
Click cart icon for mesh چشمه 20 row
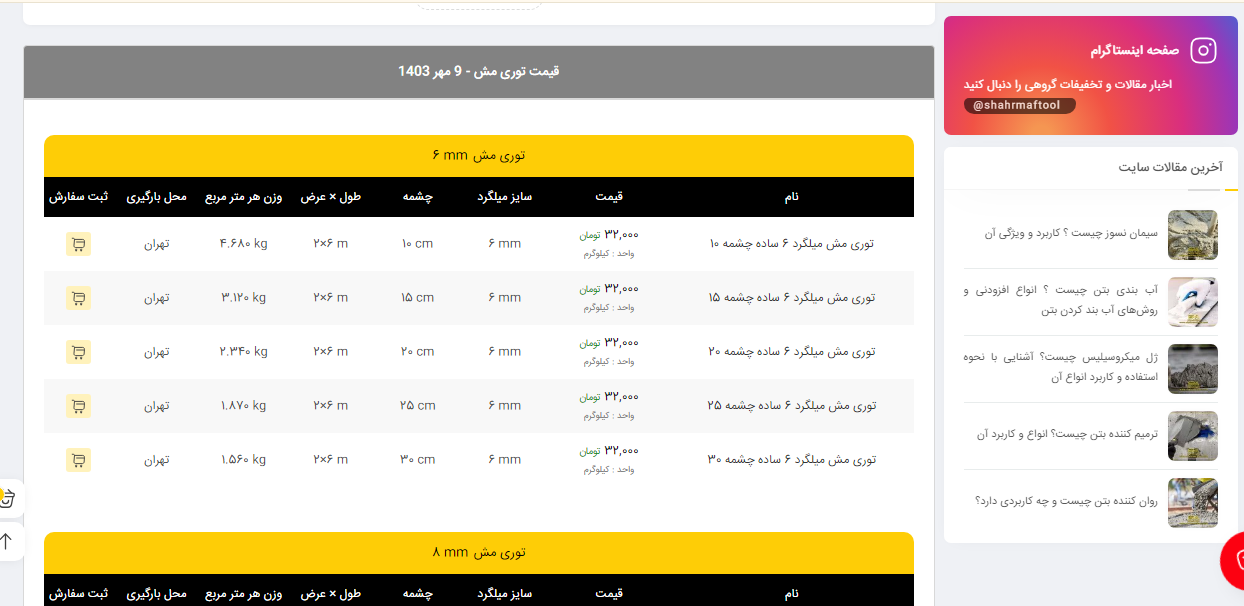coord(78,352)
